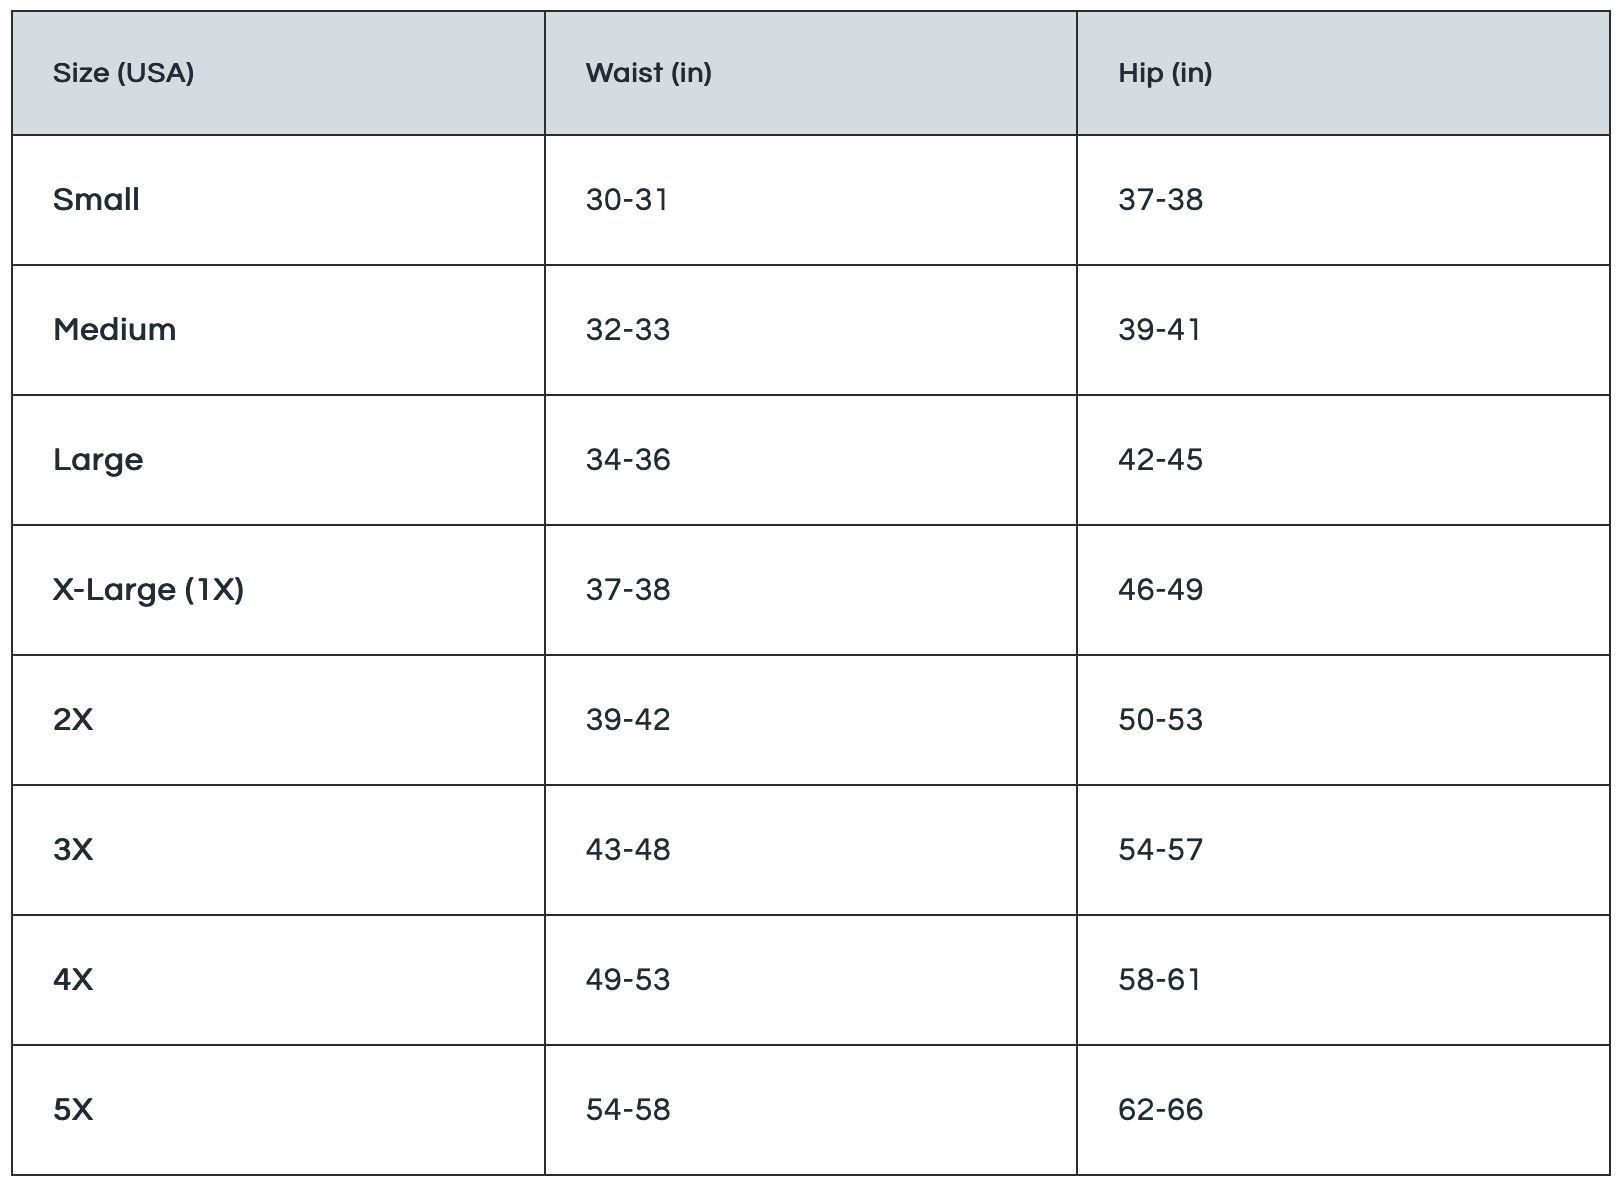Select the 2X size label
The width and height of the screenshot is (1620, 1188).
click(73, 720)
